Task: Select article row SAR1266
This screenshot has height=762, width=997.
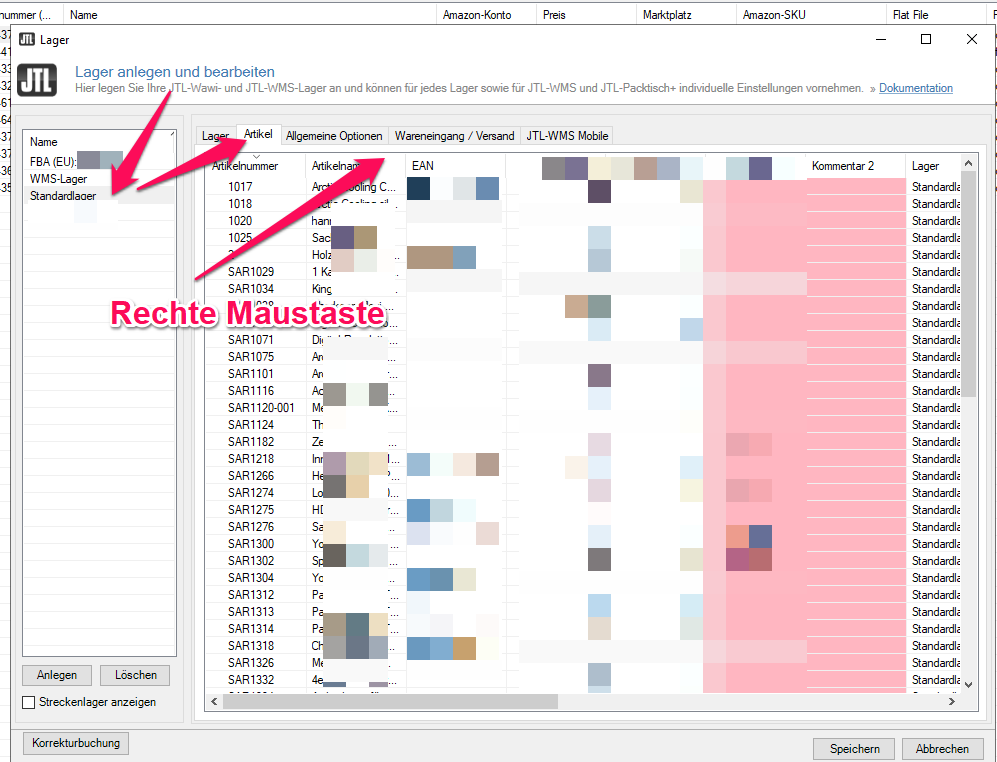Action: coord(582,476)
